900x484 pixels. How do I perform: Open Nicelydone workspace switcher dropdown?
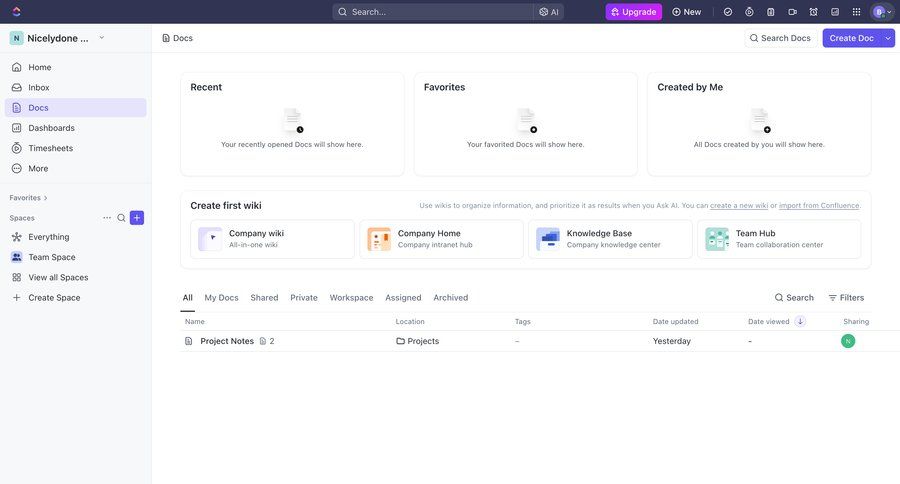[x=57, y=38]
